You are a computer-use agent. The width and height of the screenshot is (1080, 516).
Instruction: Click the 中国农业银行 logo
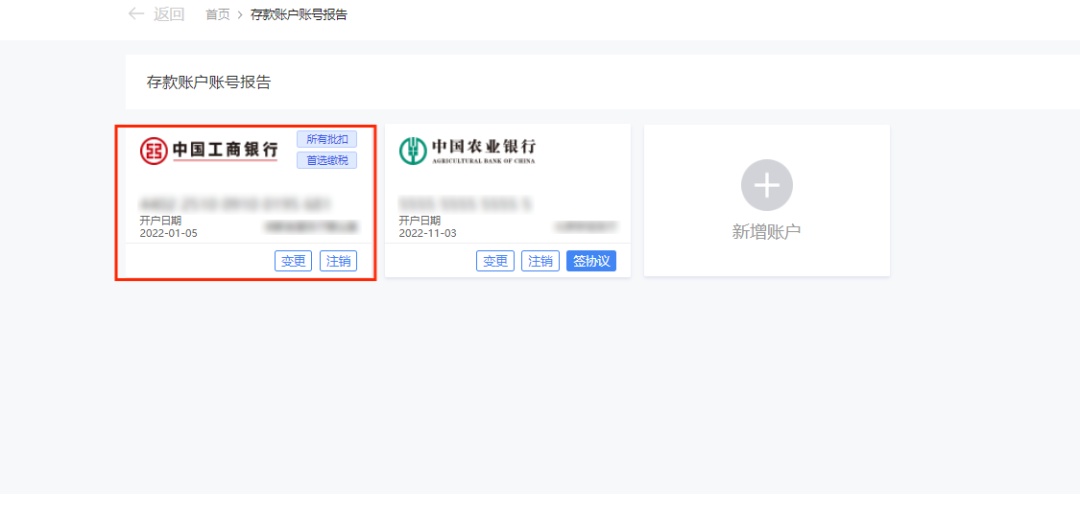(467, 150)
